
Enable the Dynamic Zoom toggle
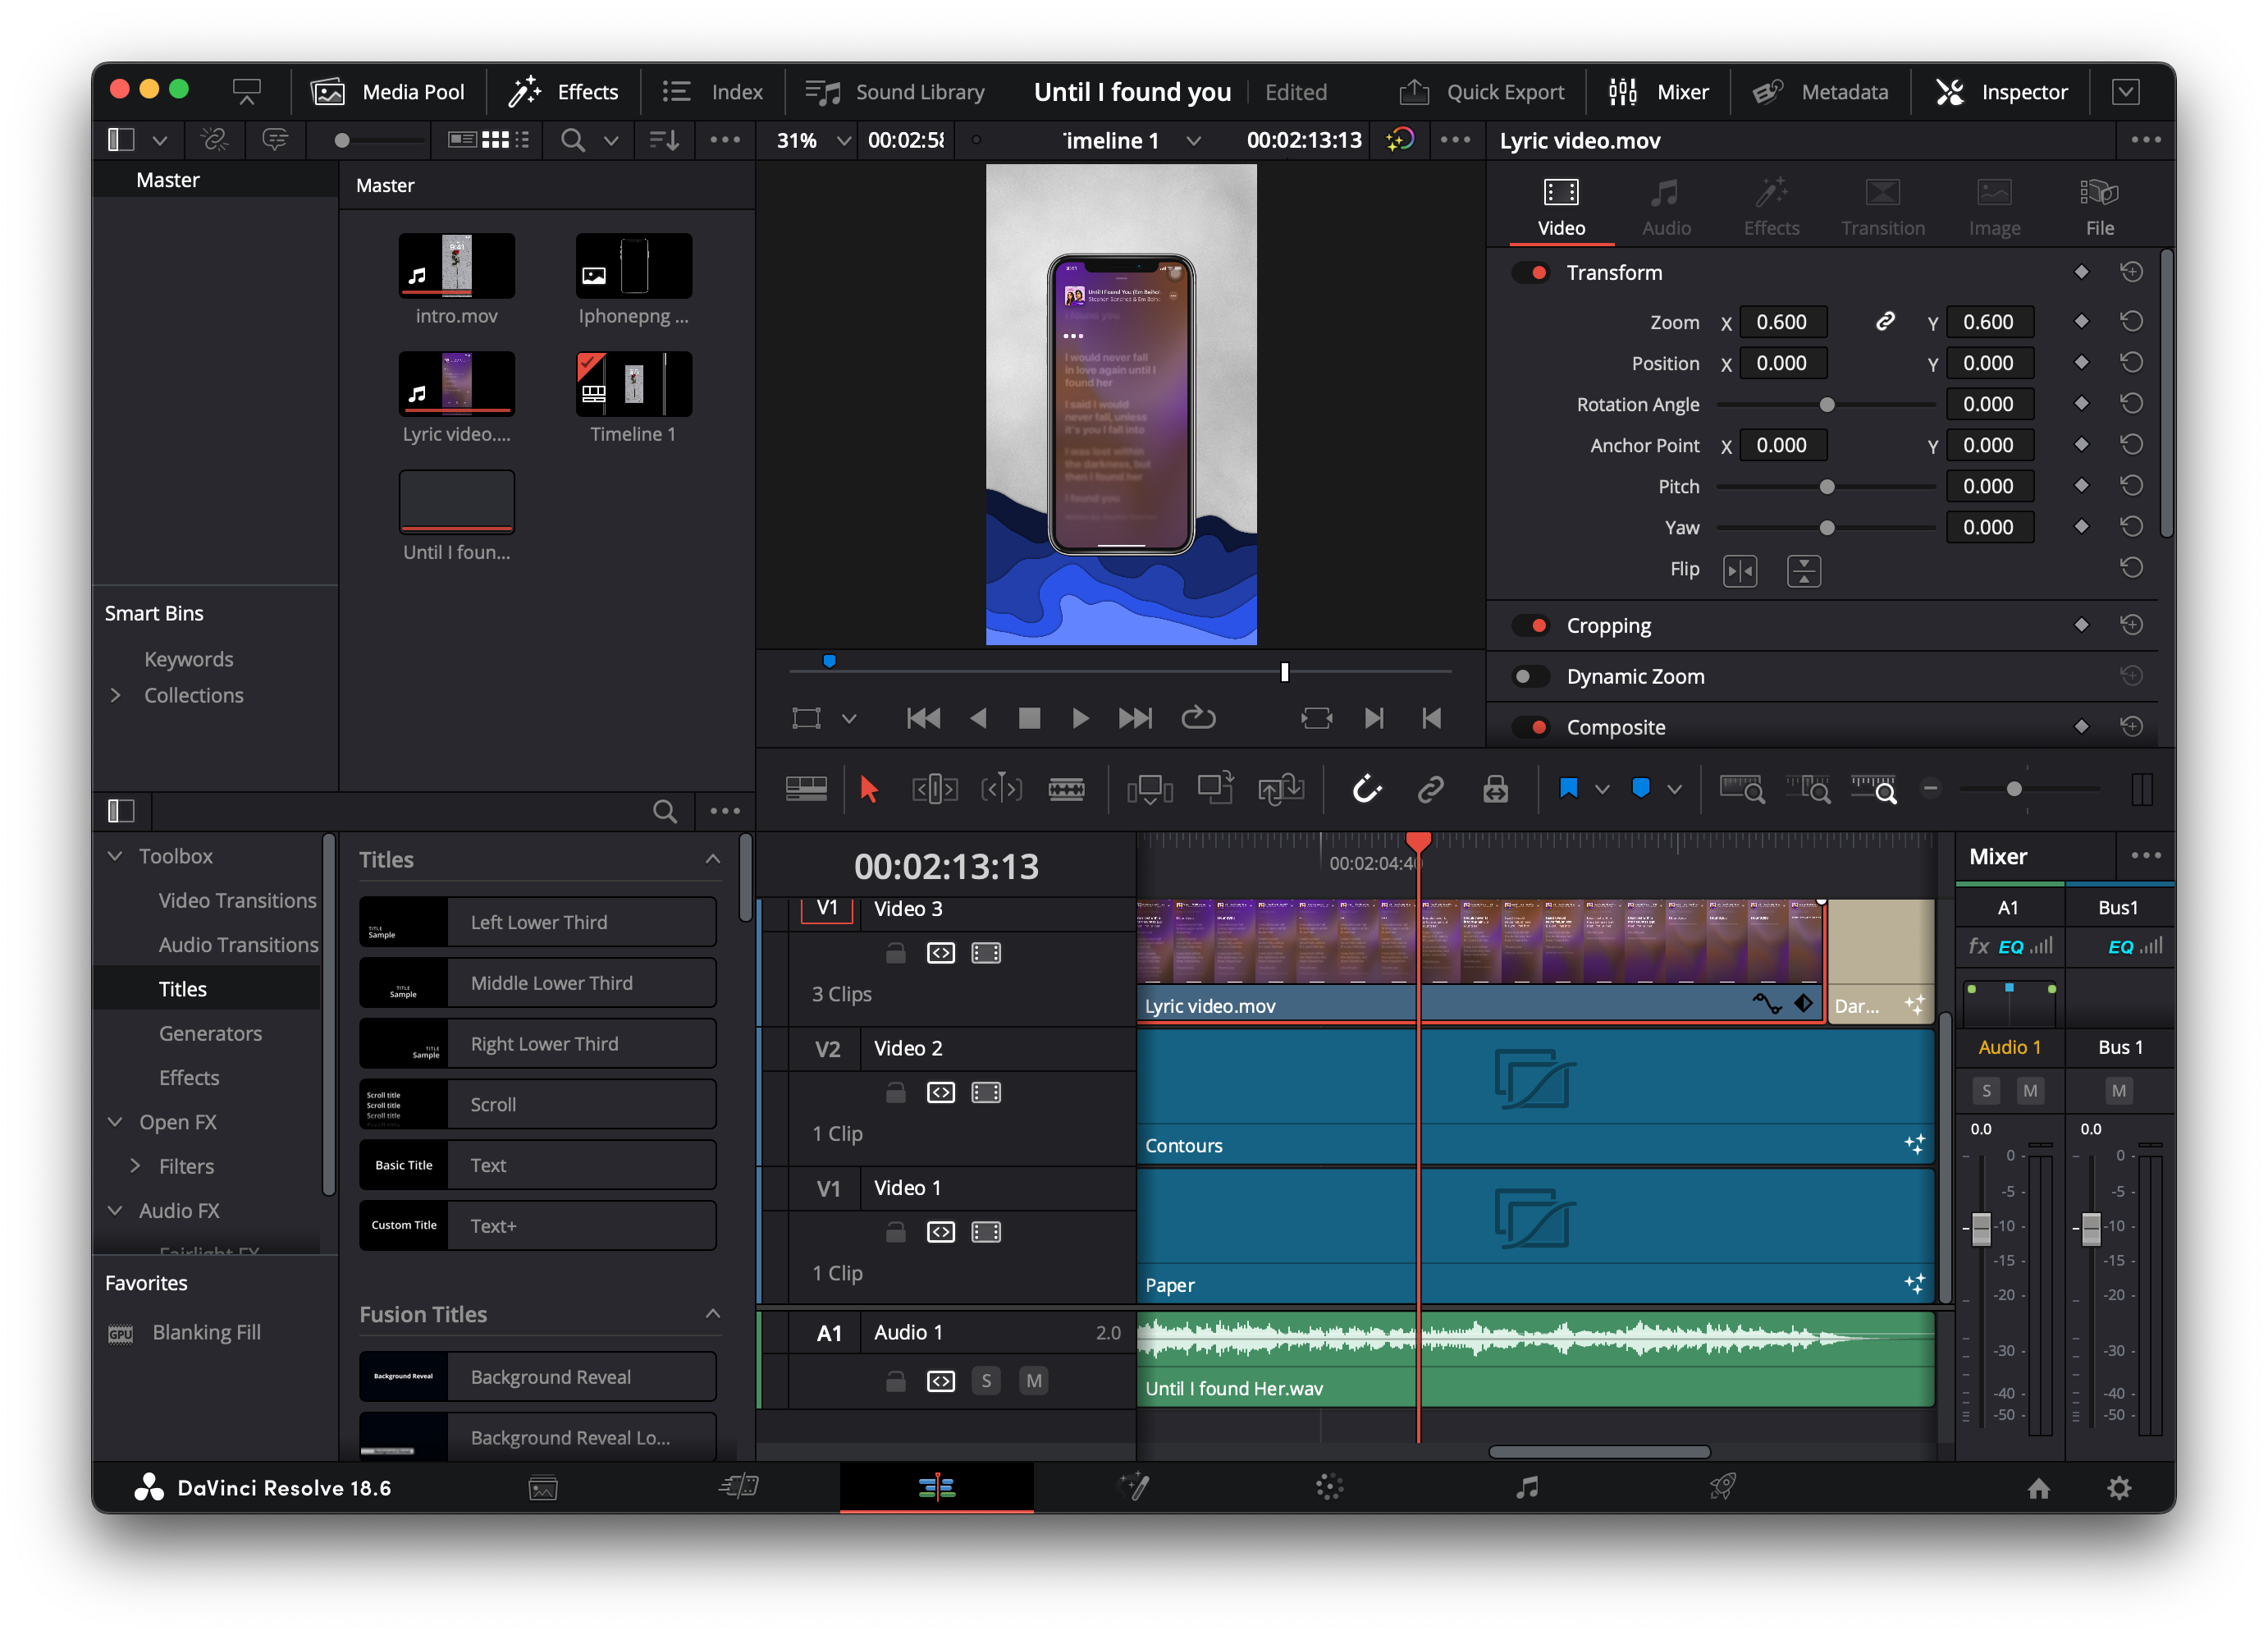click(x=1531, y=677)
